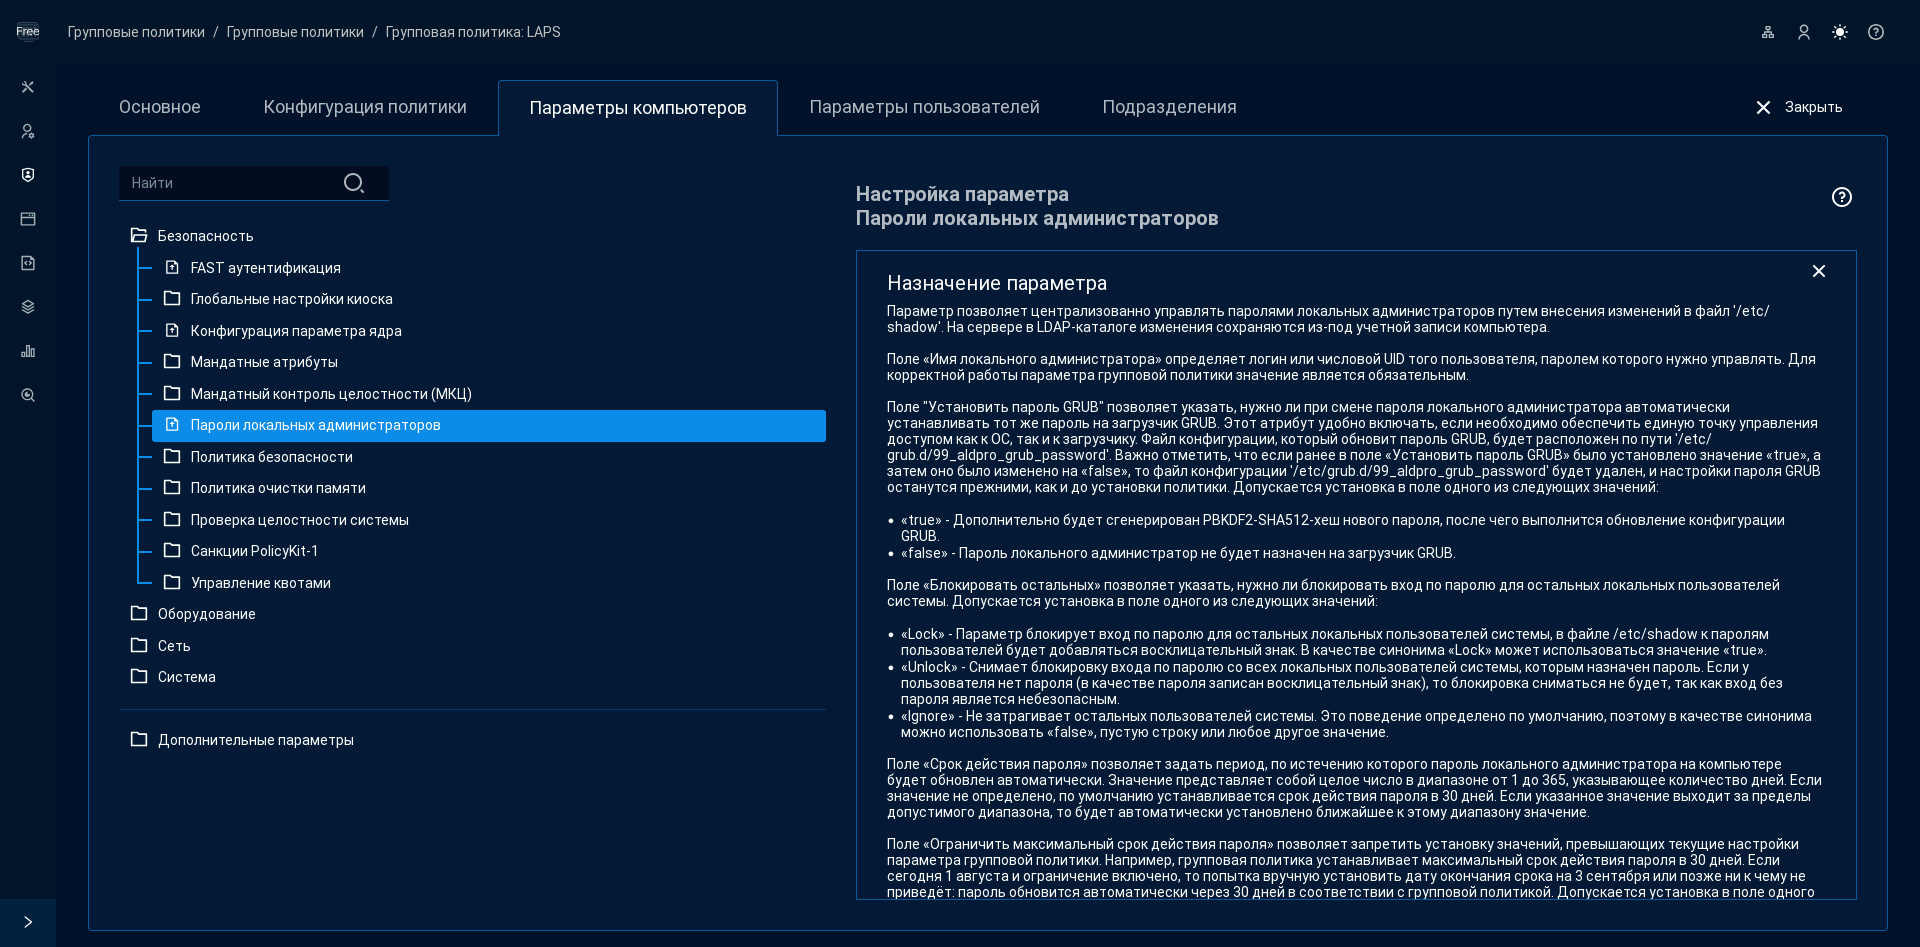Click the user settings sidebar icon

pos(28,131)
